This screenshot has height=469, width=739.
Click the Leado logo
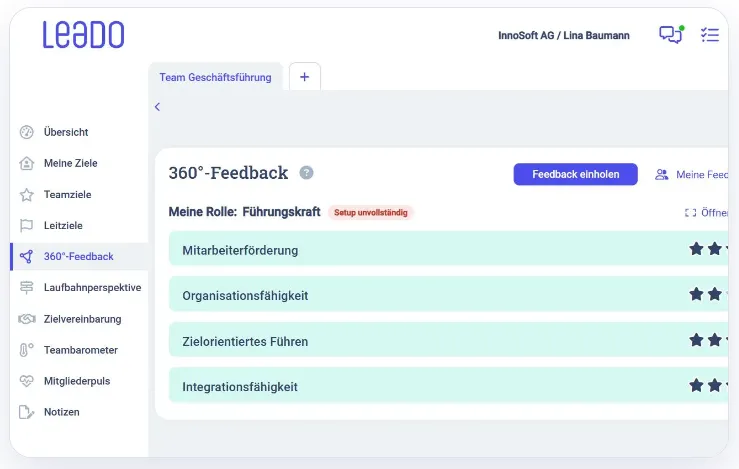(x=83, y=34)
